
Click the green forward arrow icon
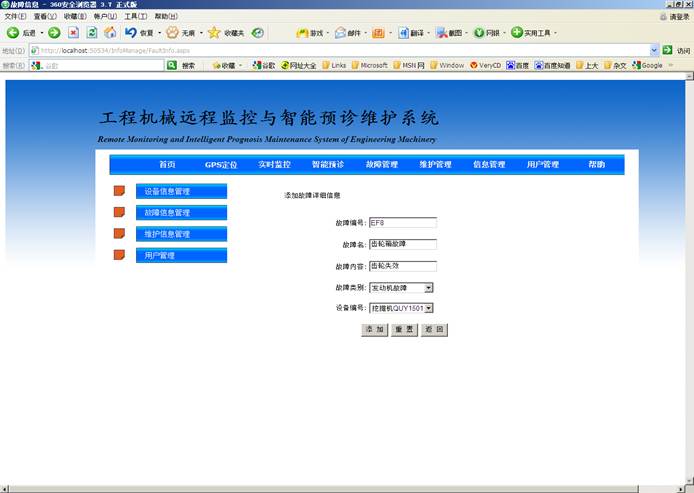[54, 33]
